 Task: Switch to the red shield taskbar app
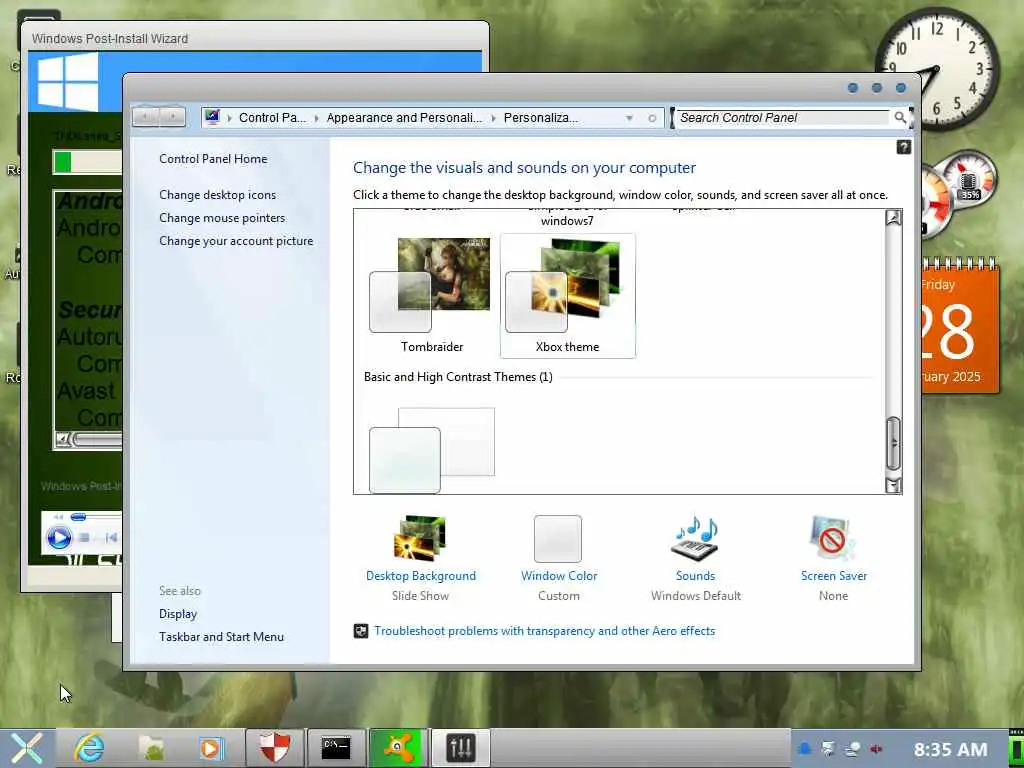pyautogui.click(x=275, y=748)
